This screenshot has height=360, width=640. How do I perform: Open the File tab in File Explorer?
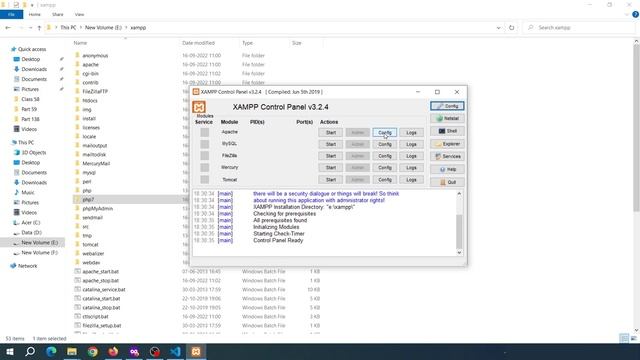tap(11, 14)
